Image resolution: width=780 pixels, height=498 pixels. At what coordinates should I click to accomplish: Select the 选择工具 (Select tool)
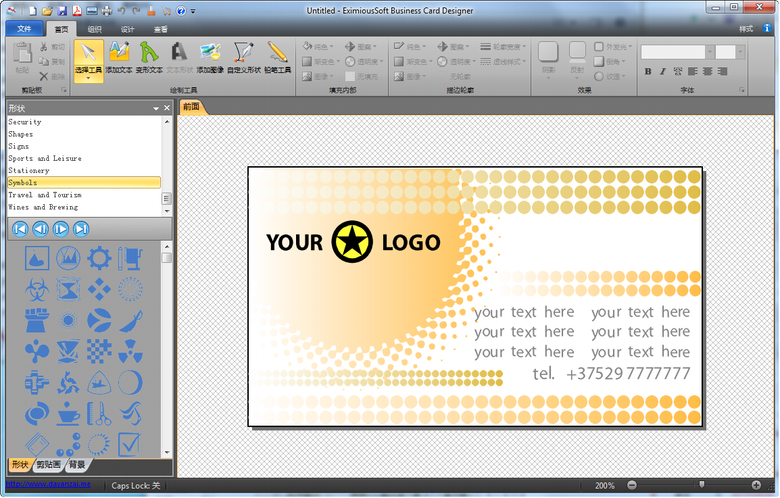pyautogui.click(x=89, y=56)
